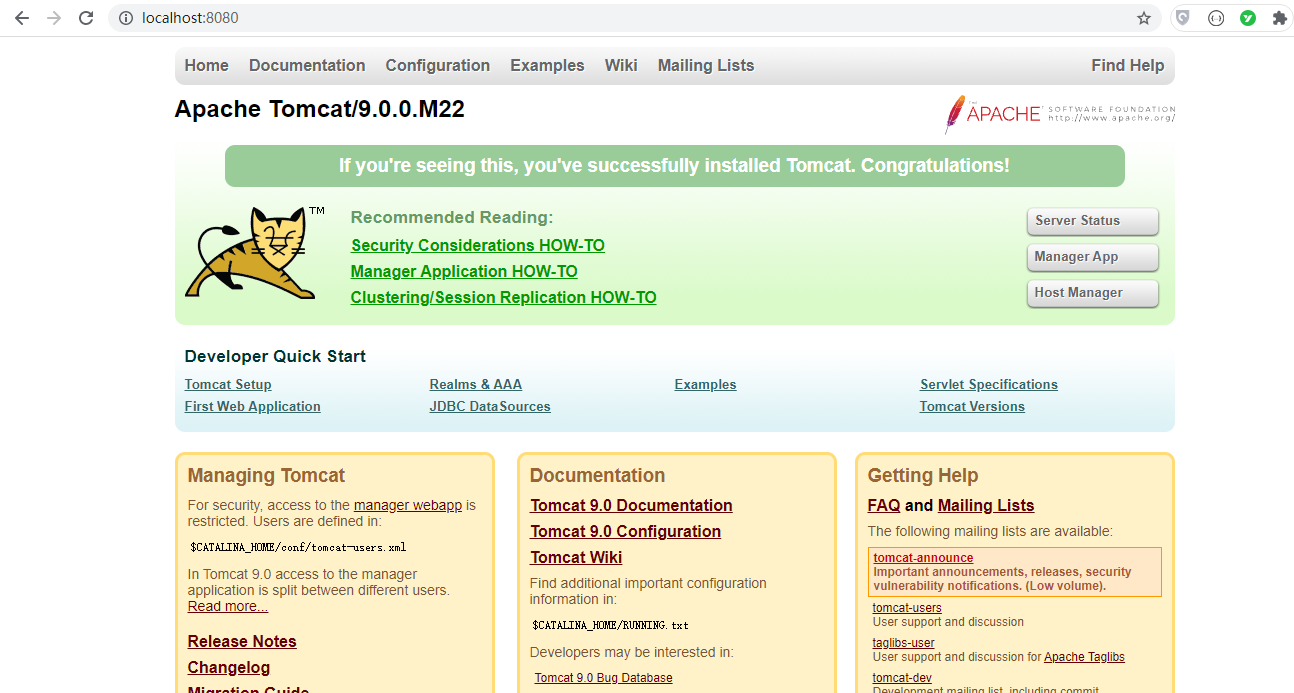Viewport: 1294px width, 693px height.
Task: Click the $CATALINA_HOME/RUNNING.txt path text
Action: click(610, 625)
